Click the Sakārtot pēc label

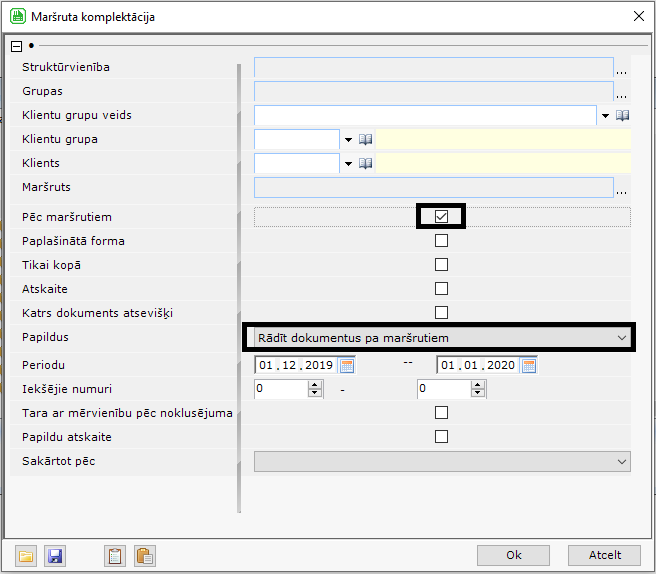59,461
